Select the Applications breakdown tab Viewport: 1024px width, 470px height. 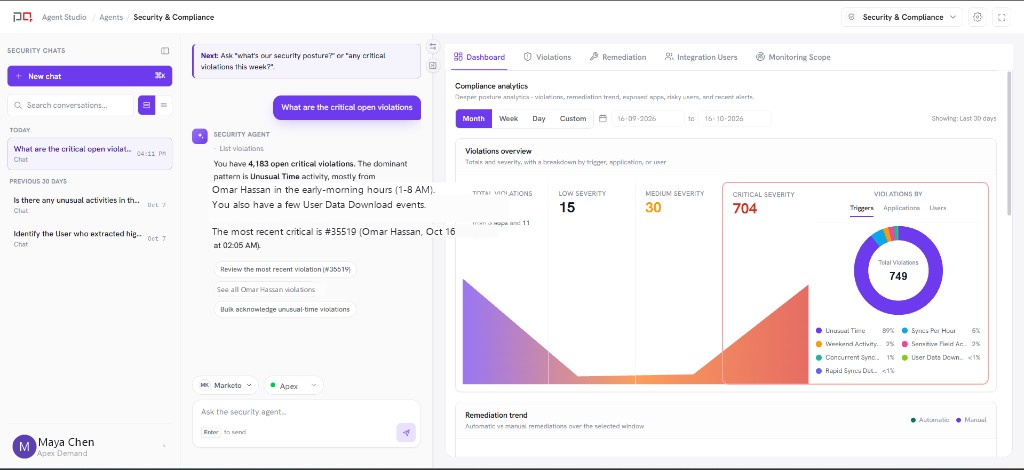901,208
